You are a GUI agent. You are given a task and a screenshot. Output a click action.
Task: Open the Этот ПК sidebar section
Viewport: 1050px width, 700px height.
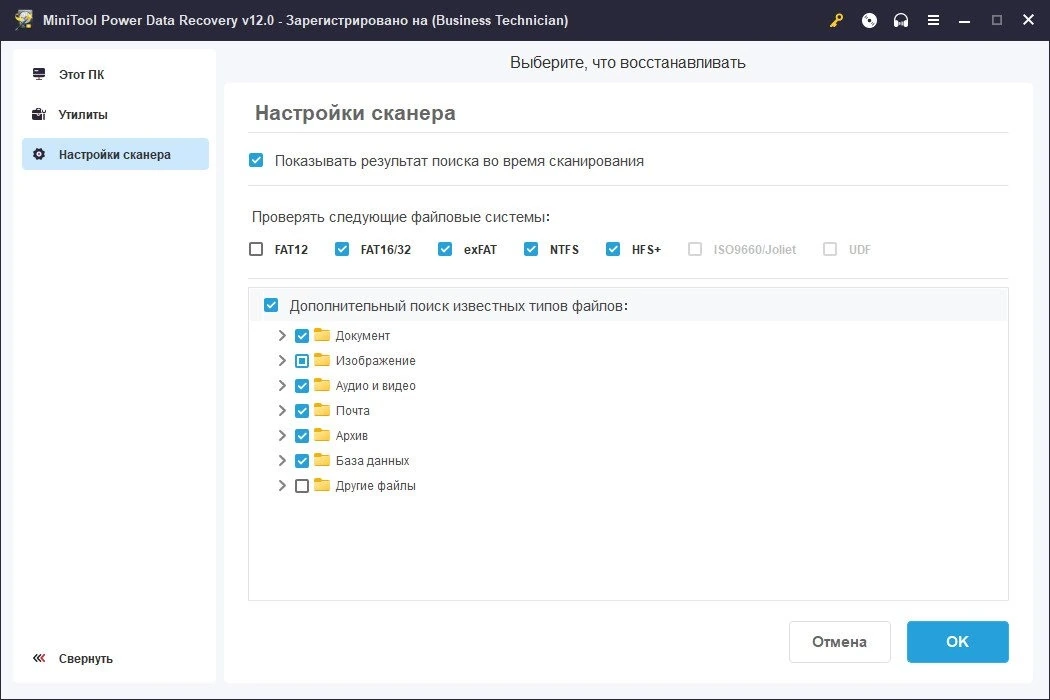click(115, 74)
